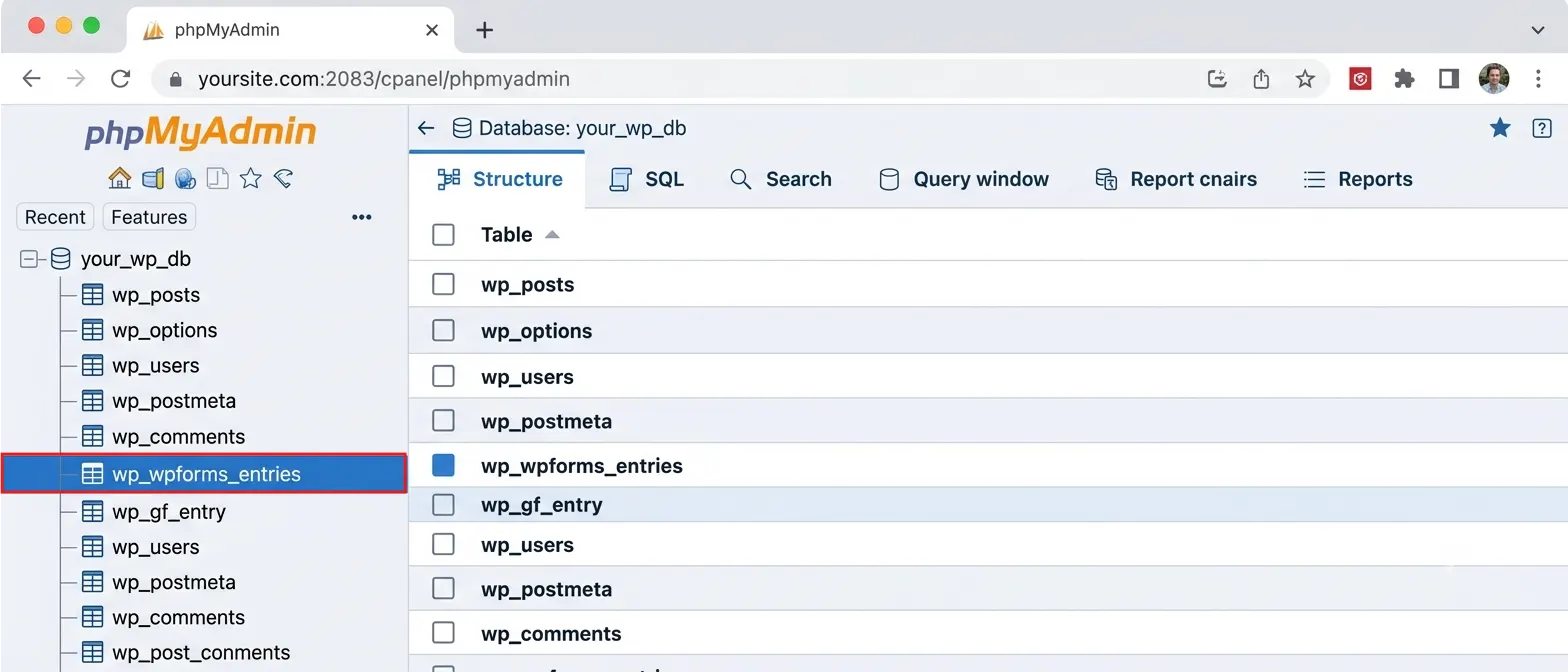
Task: Check the wp_gf_entry row checkbox
Action: (443, 505)
